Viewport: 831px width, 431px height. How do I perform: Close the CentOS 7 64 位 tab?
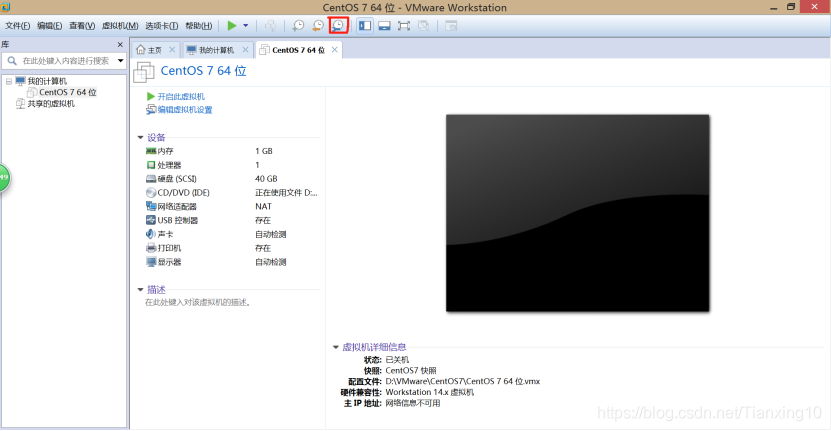(334, 49)
